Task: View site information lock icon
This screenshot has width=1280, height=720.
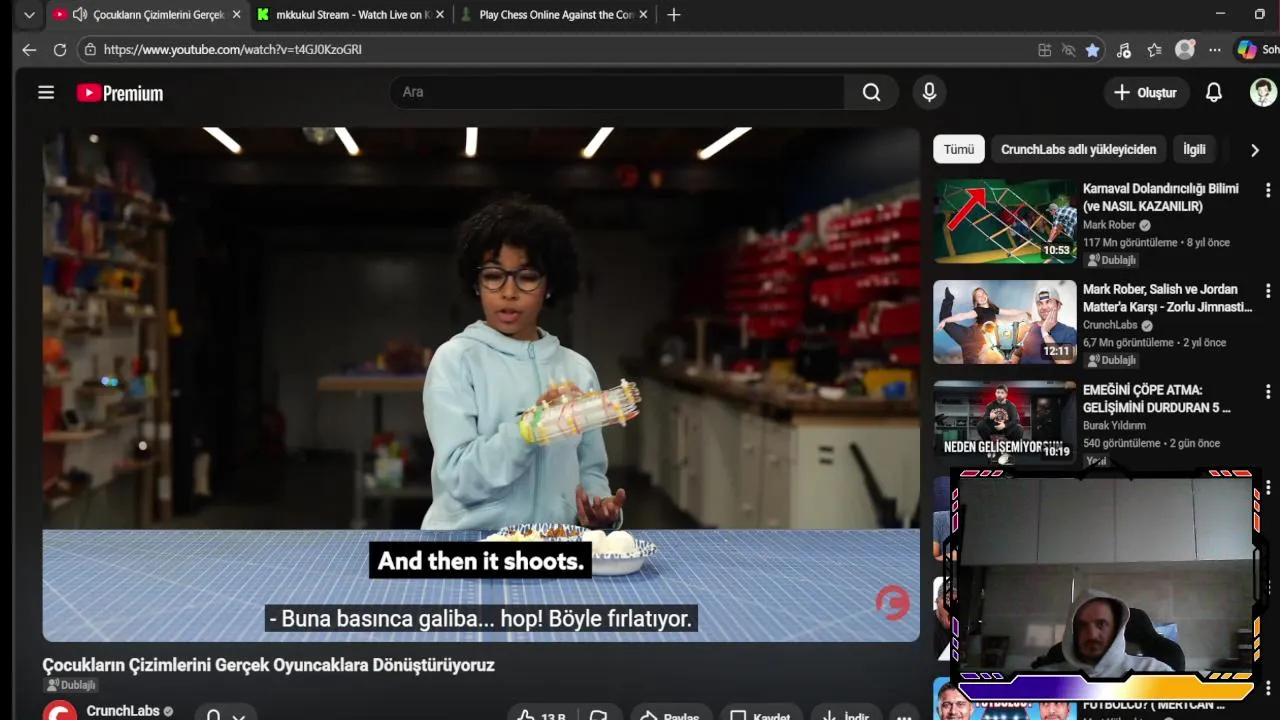Action: click(90, 49)
